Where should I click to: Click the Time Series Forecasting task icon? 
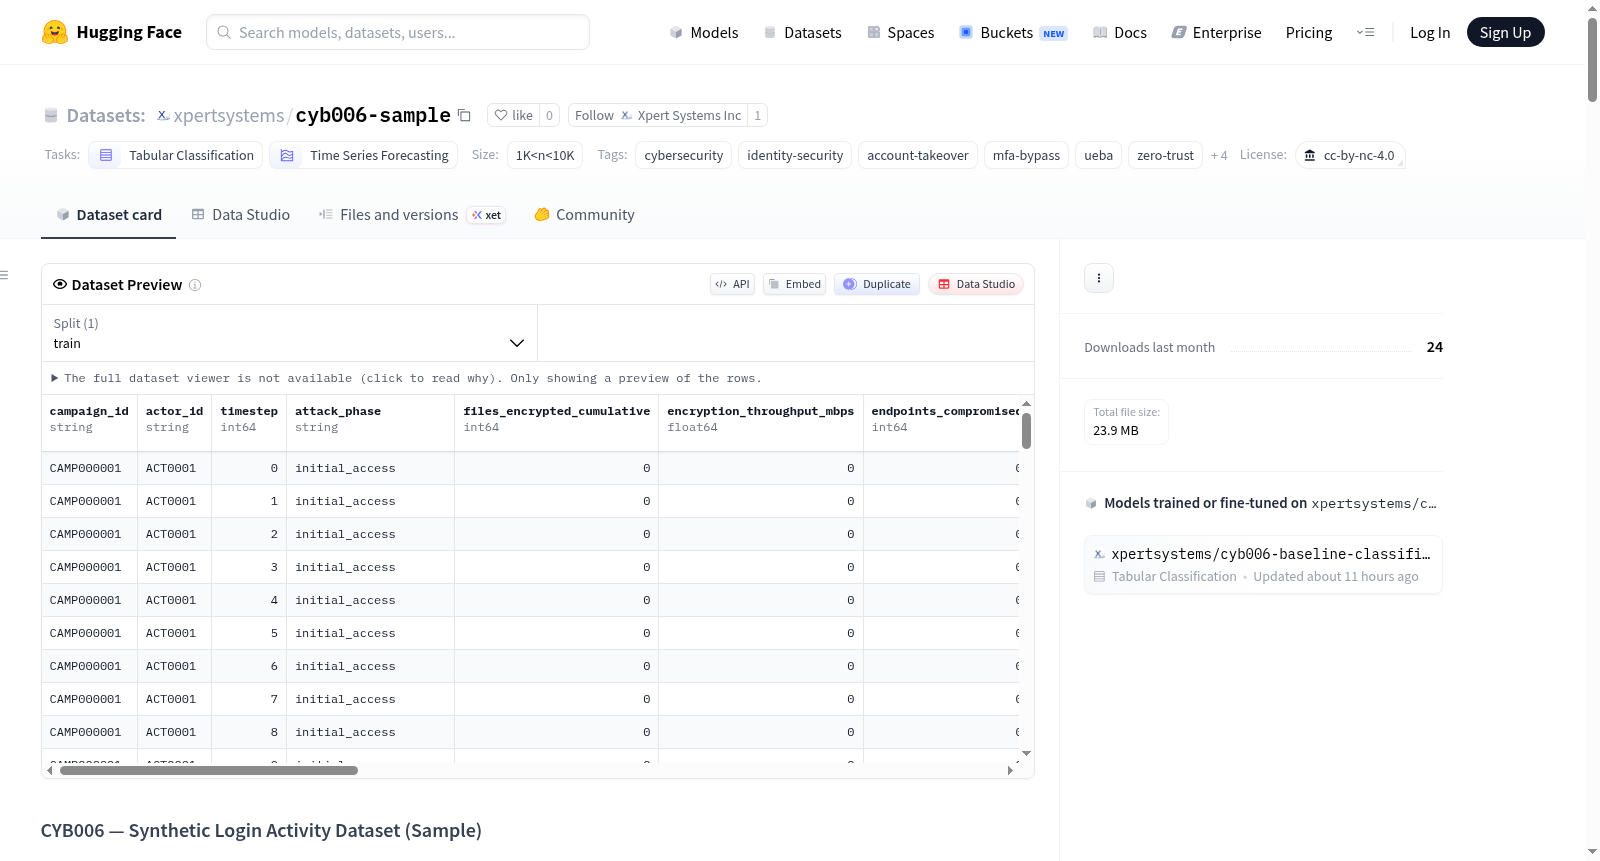coord(287,155)
